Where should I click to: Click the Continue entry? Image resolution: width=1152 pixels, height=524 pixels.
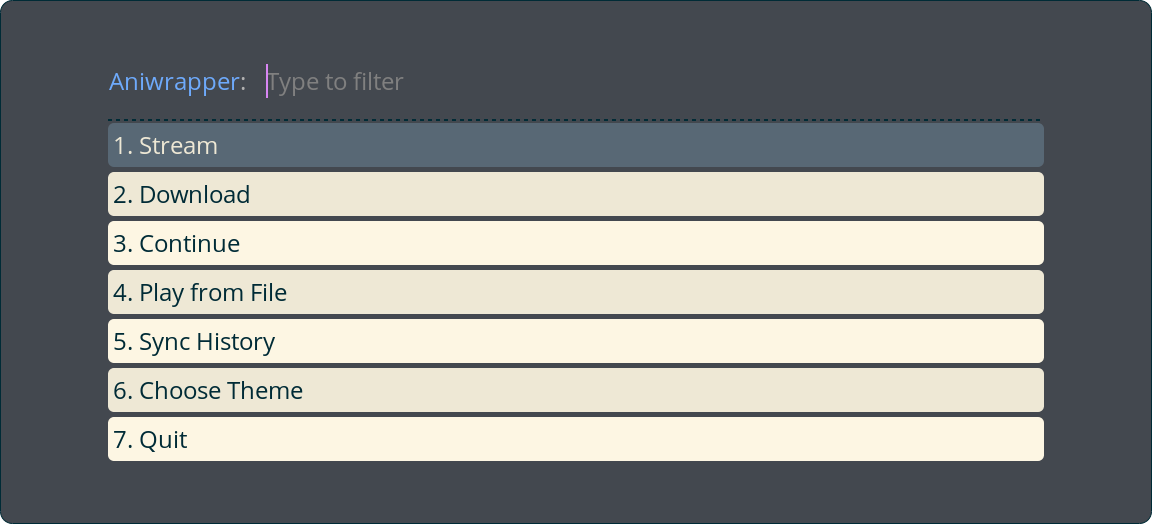(575, 243)
